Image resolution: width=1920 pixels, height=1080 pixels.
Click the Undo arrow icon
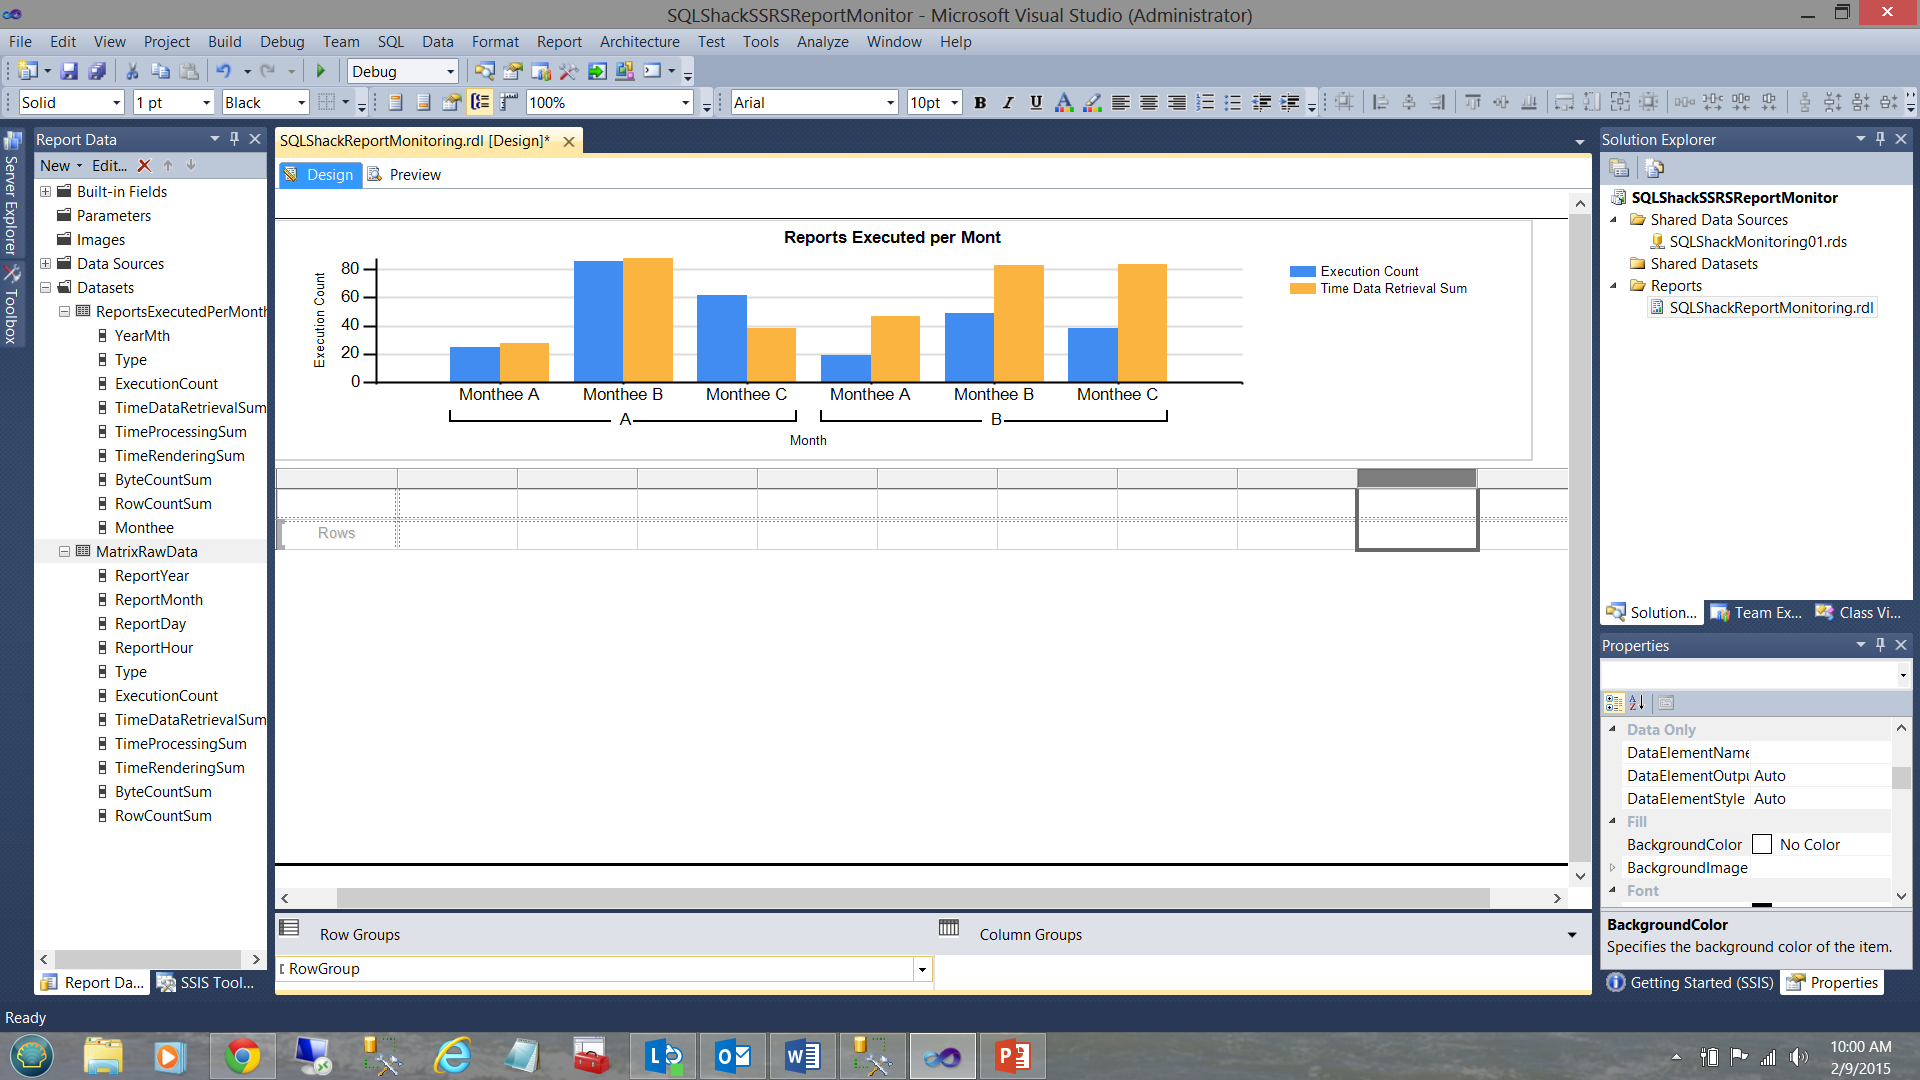point(223,71)
